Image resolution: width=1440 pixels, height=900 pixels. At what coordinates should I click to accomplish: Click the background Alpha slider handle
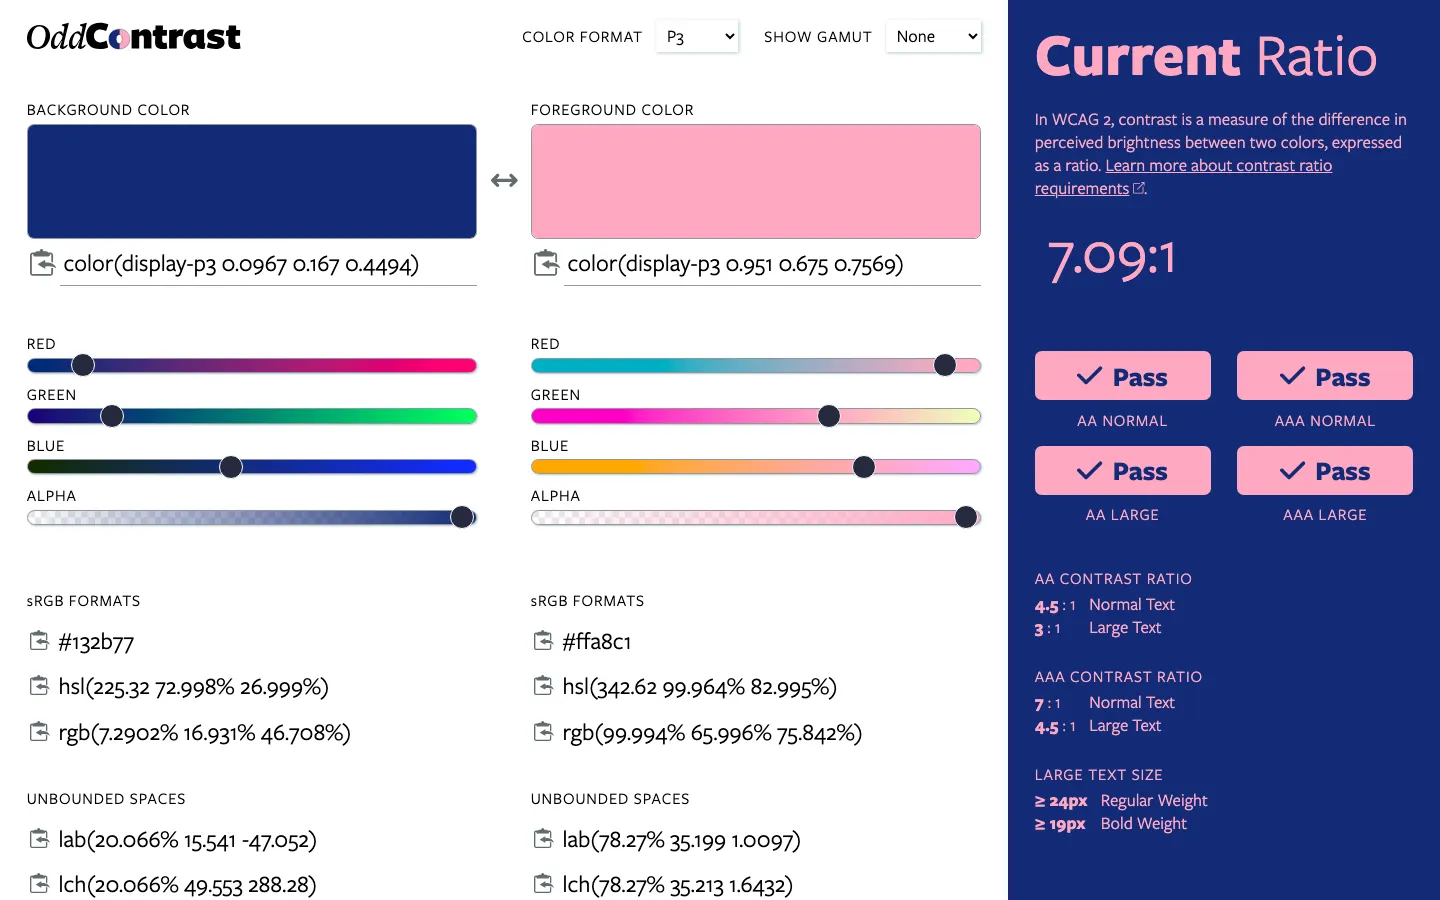click(x=462, y=517)
